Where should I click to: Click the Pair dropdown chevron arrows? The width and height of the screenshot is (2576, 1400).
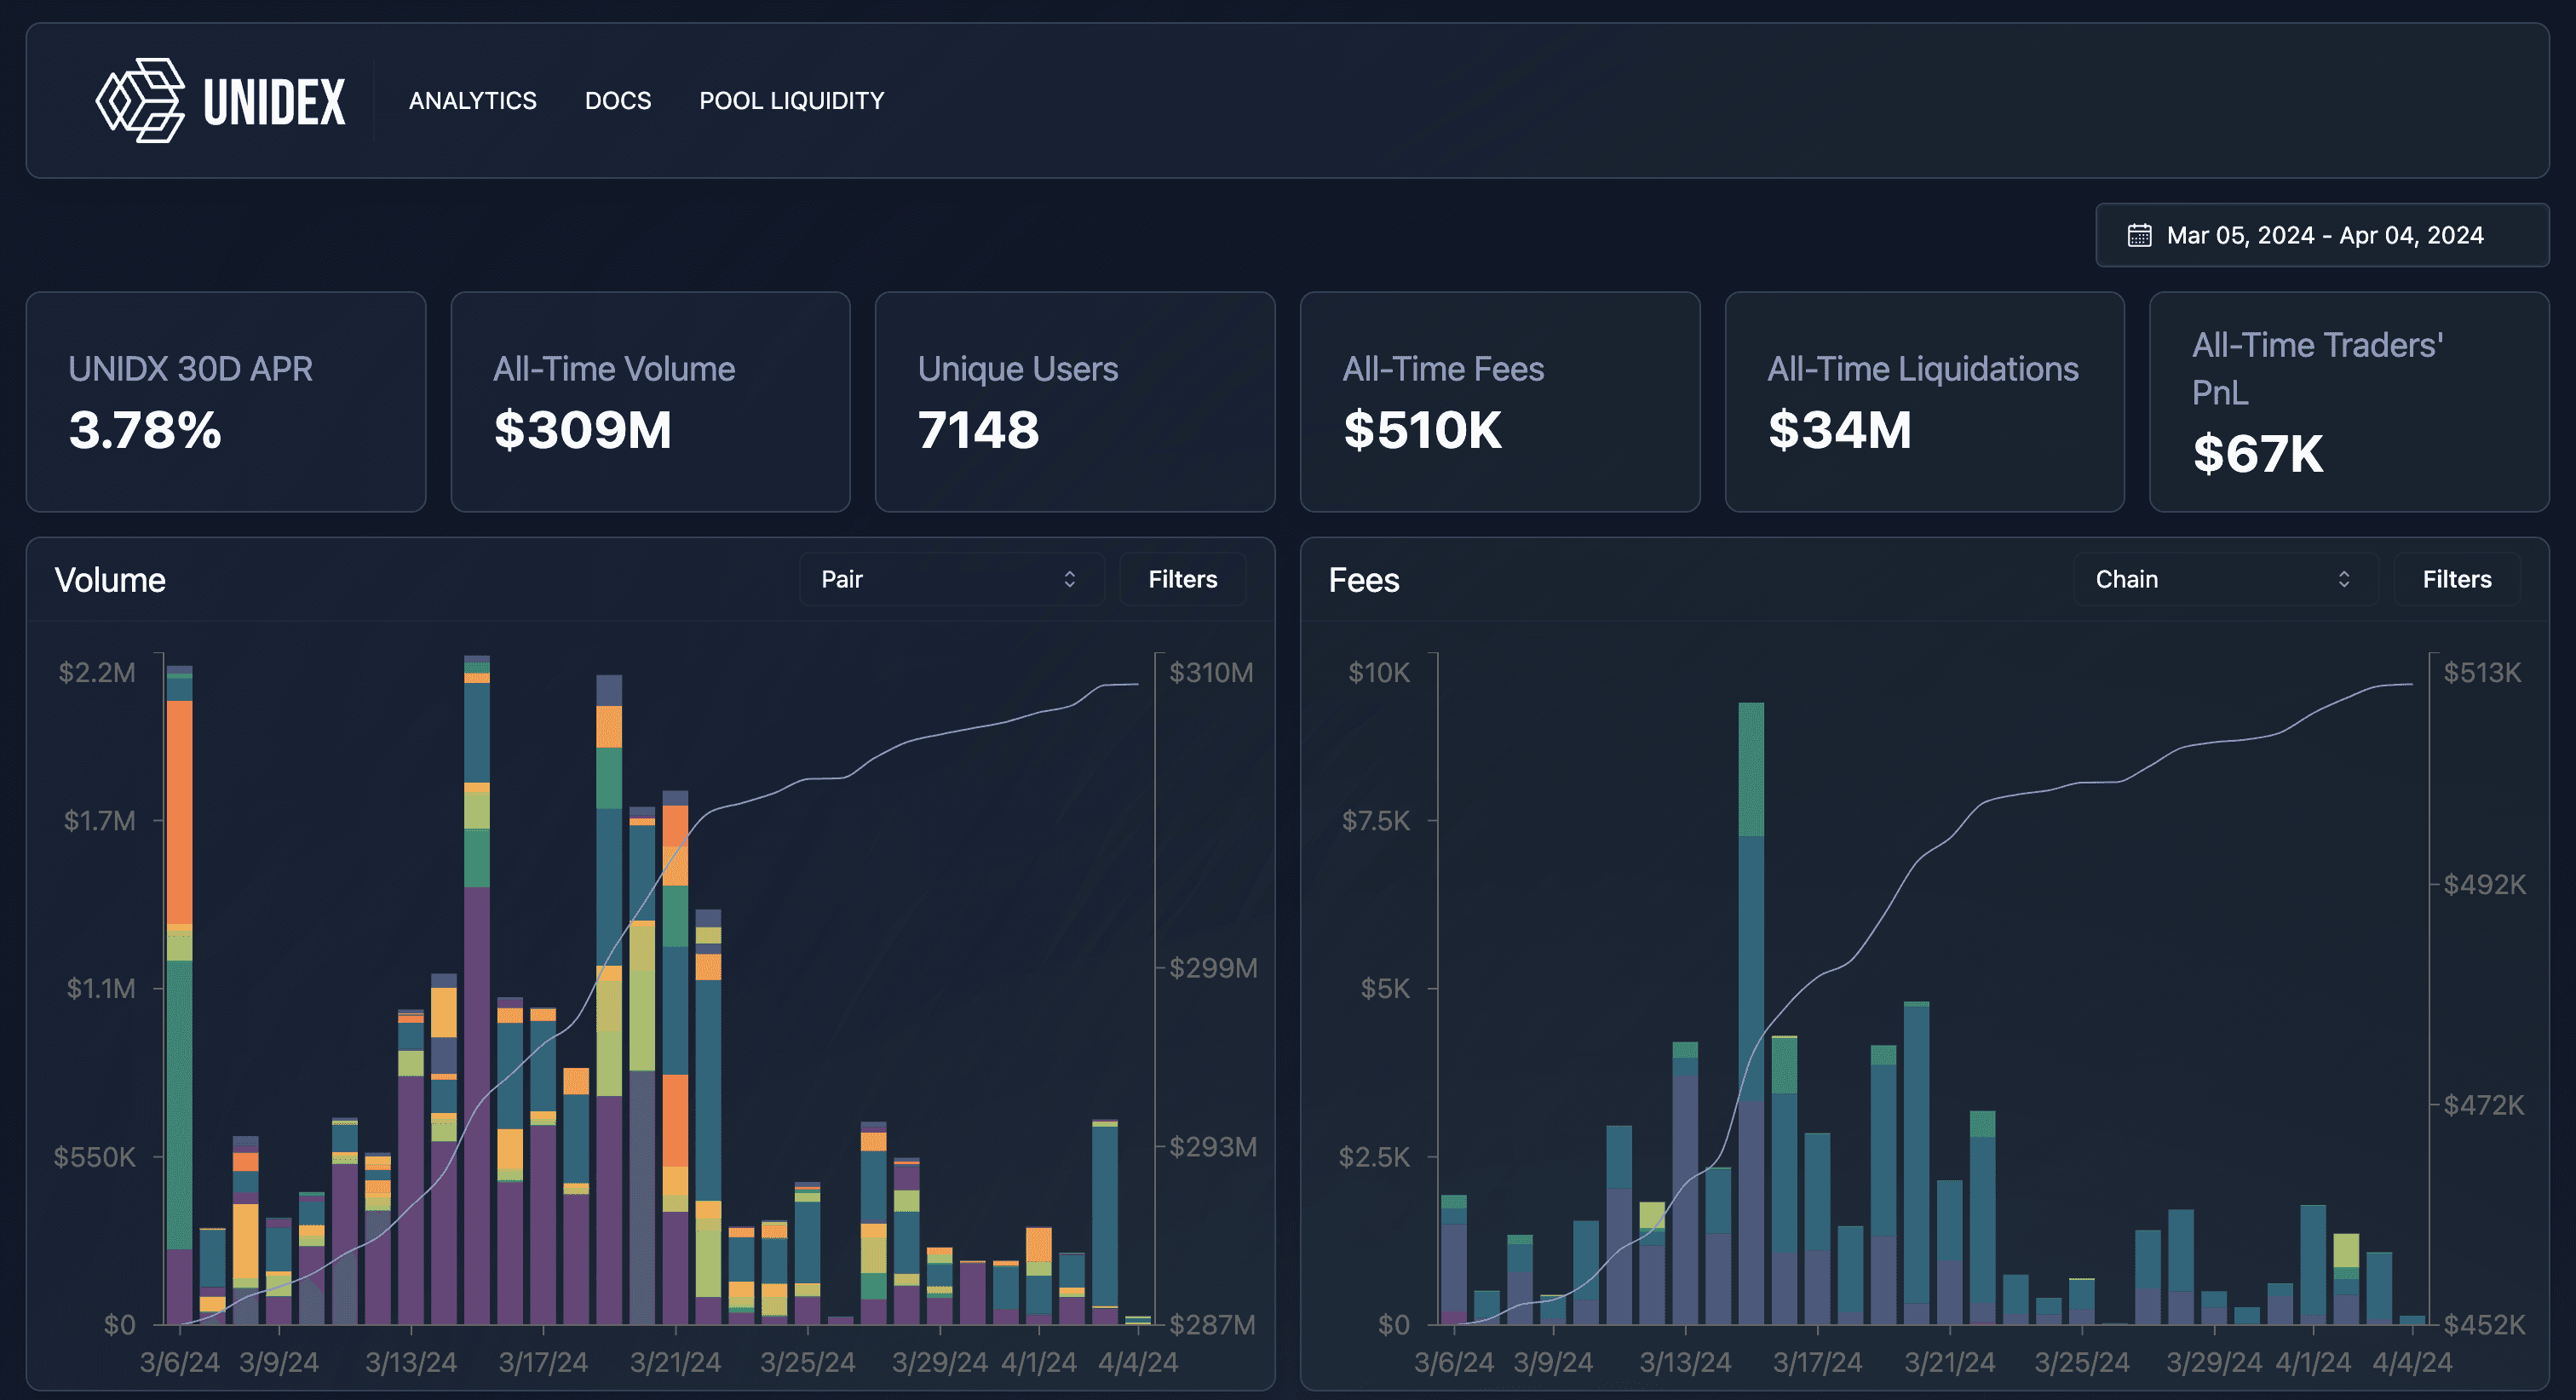(x=1069, y=579)
